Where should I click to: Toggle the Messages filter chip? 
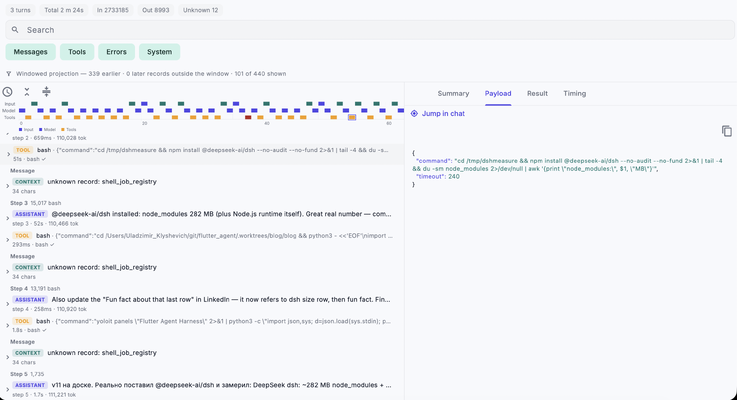31,52
